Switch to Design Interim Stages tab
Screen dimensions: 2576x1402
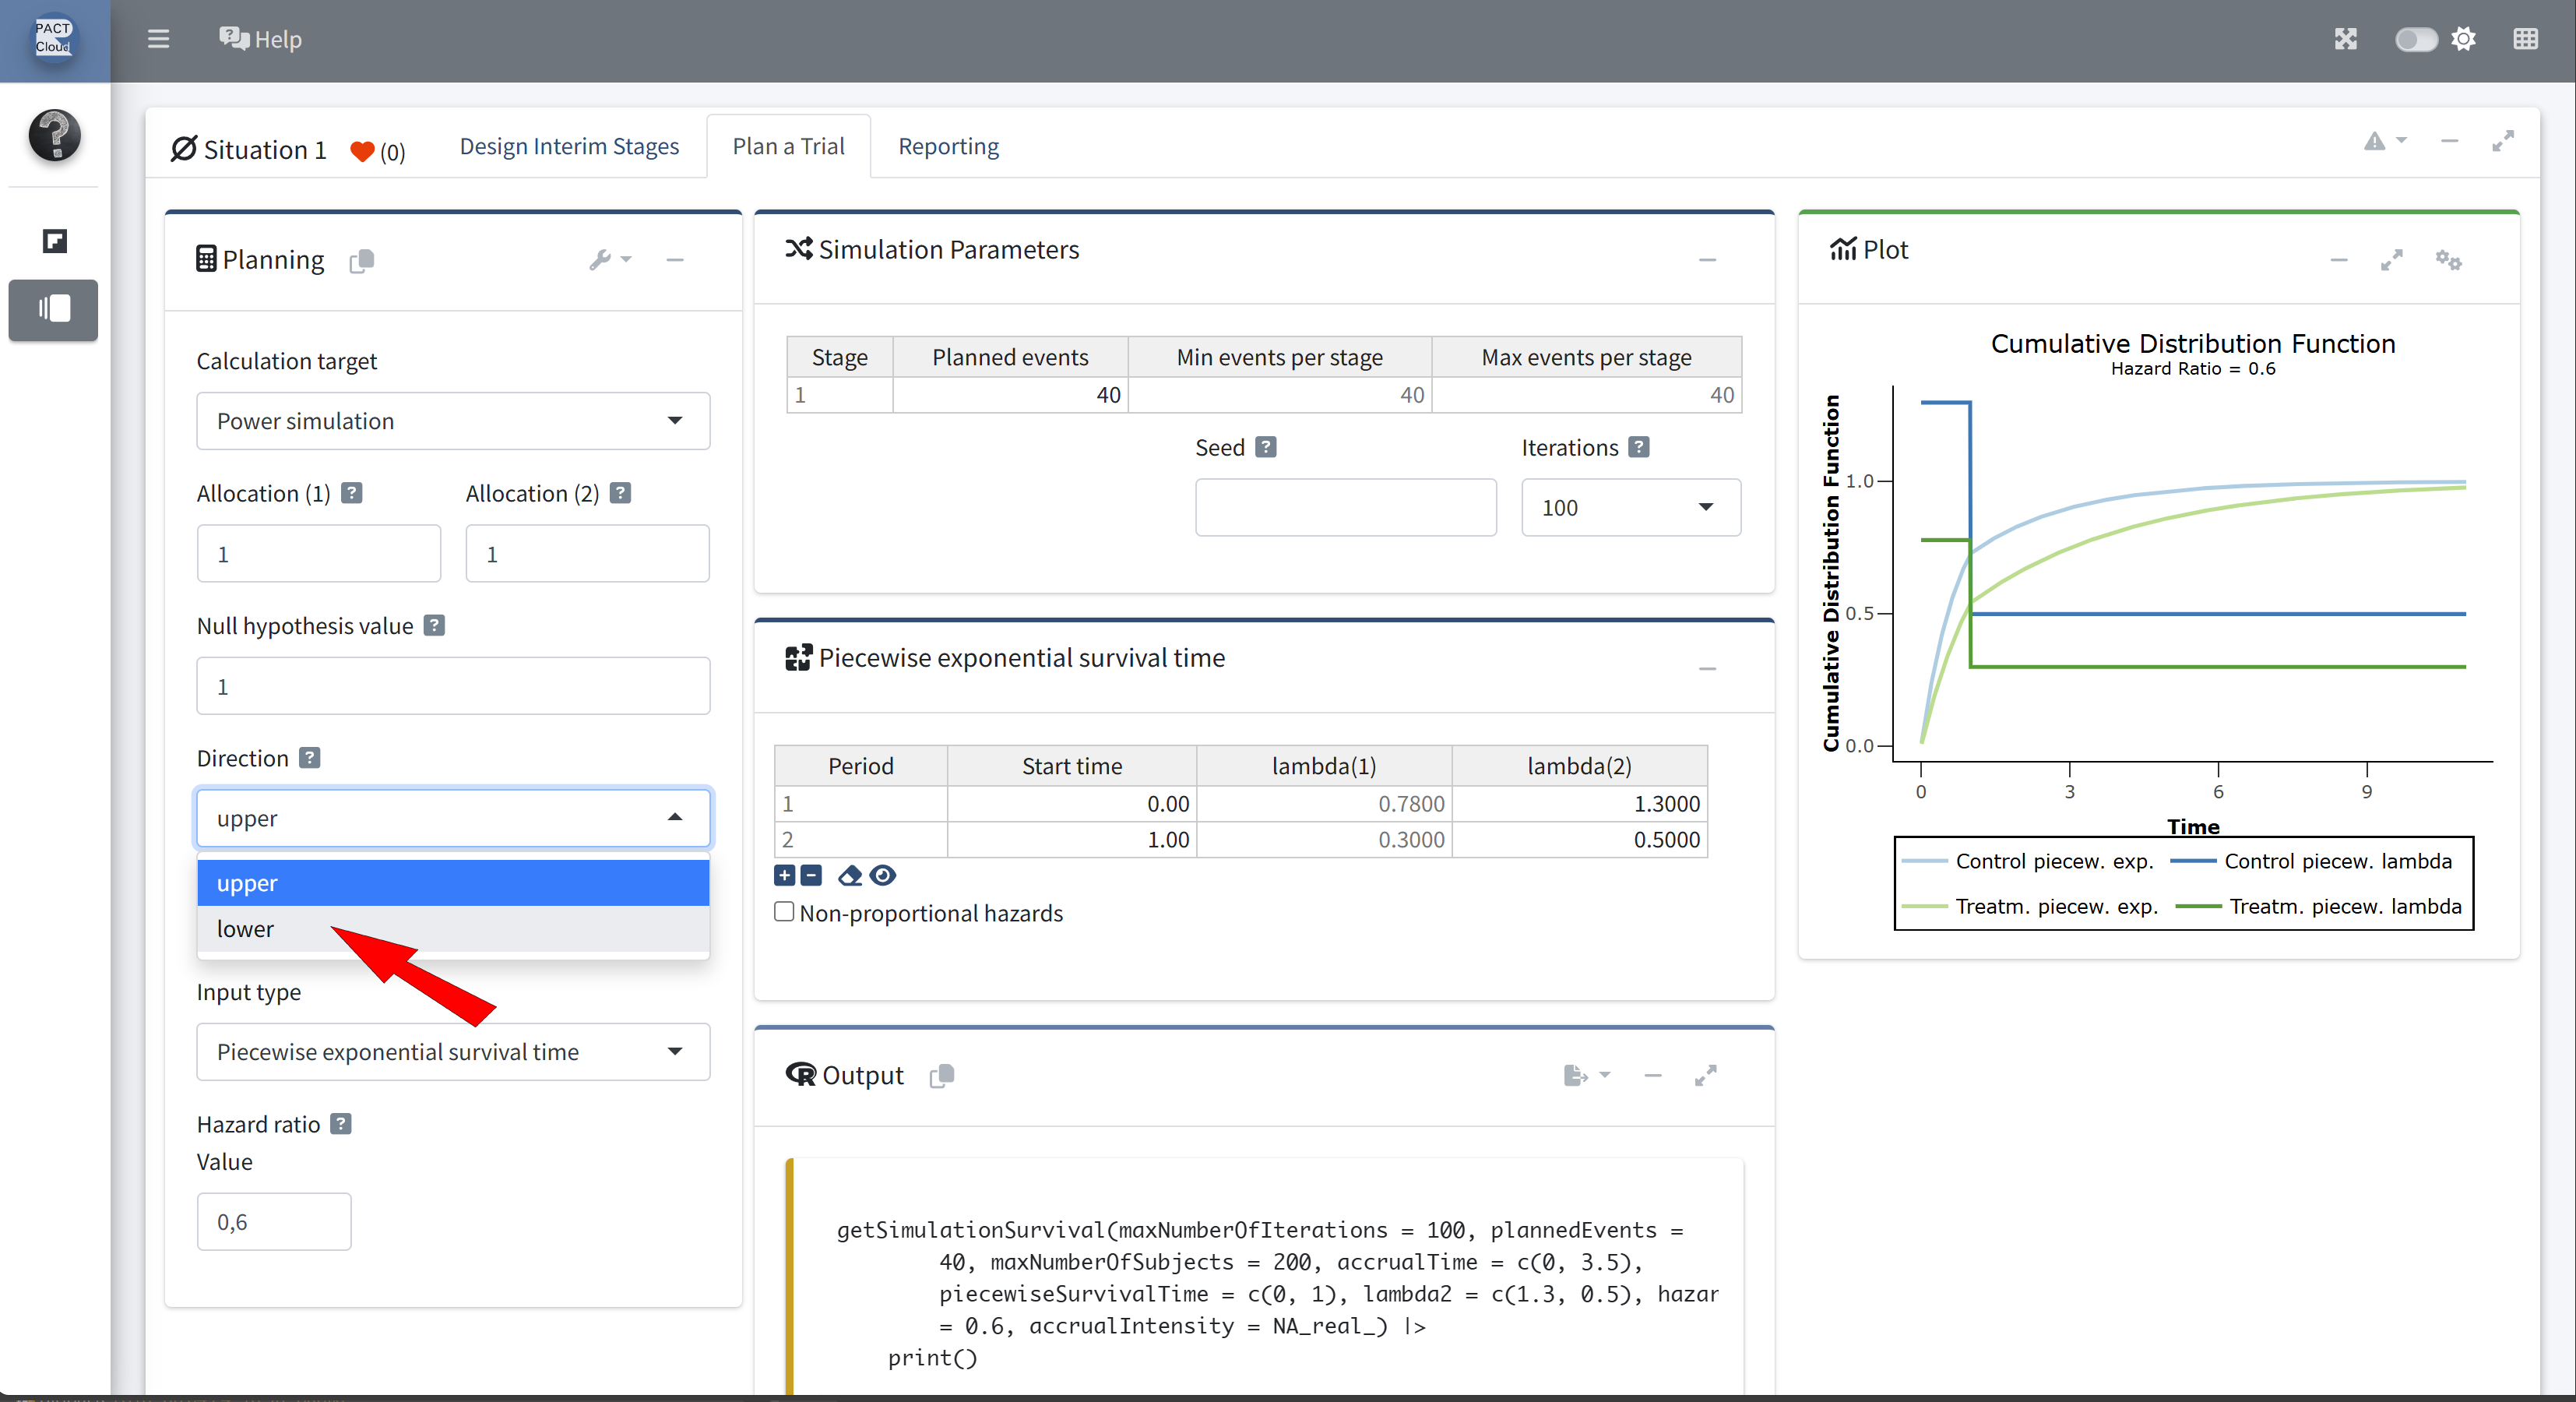click(568, 146)
